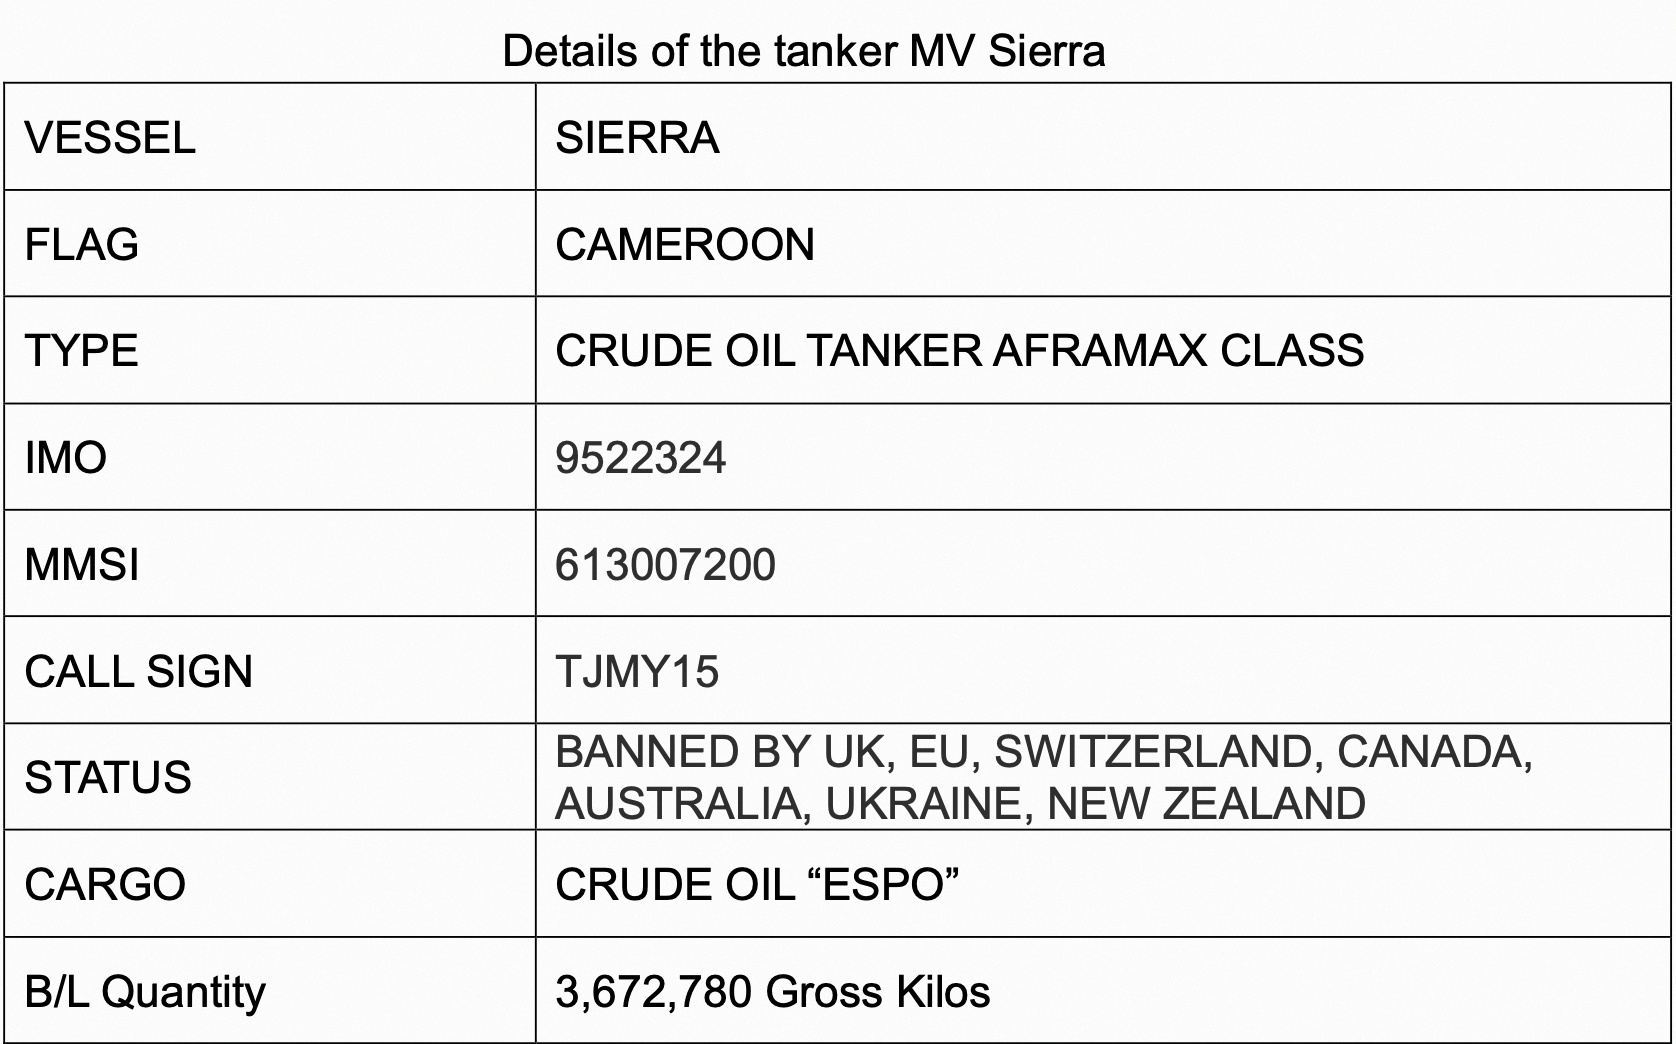Viewport: 1676px width, 1044px height.
Task: Click the CRUDE OIL TANKER AFRAMAX CLASS text
Action: click(x=959, y=351)
